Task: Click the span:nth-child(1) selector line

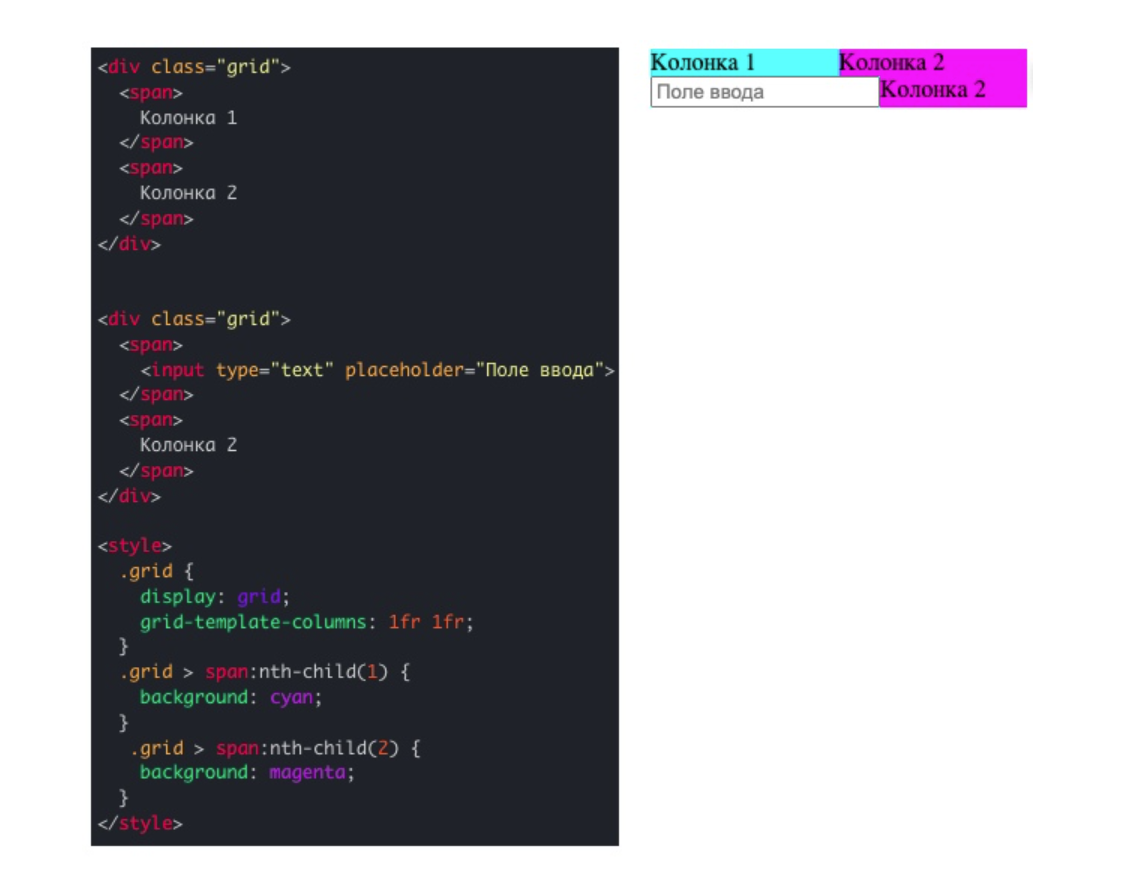Action: click(265, 672)
